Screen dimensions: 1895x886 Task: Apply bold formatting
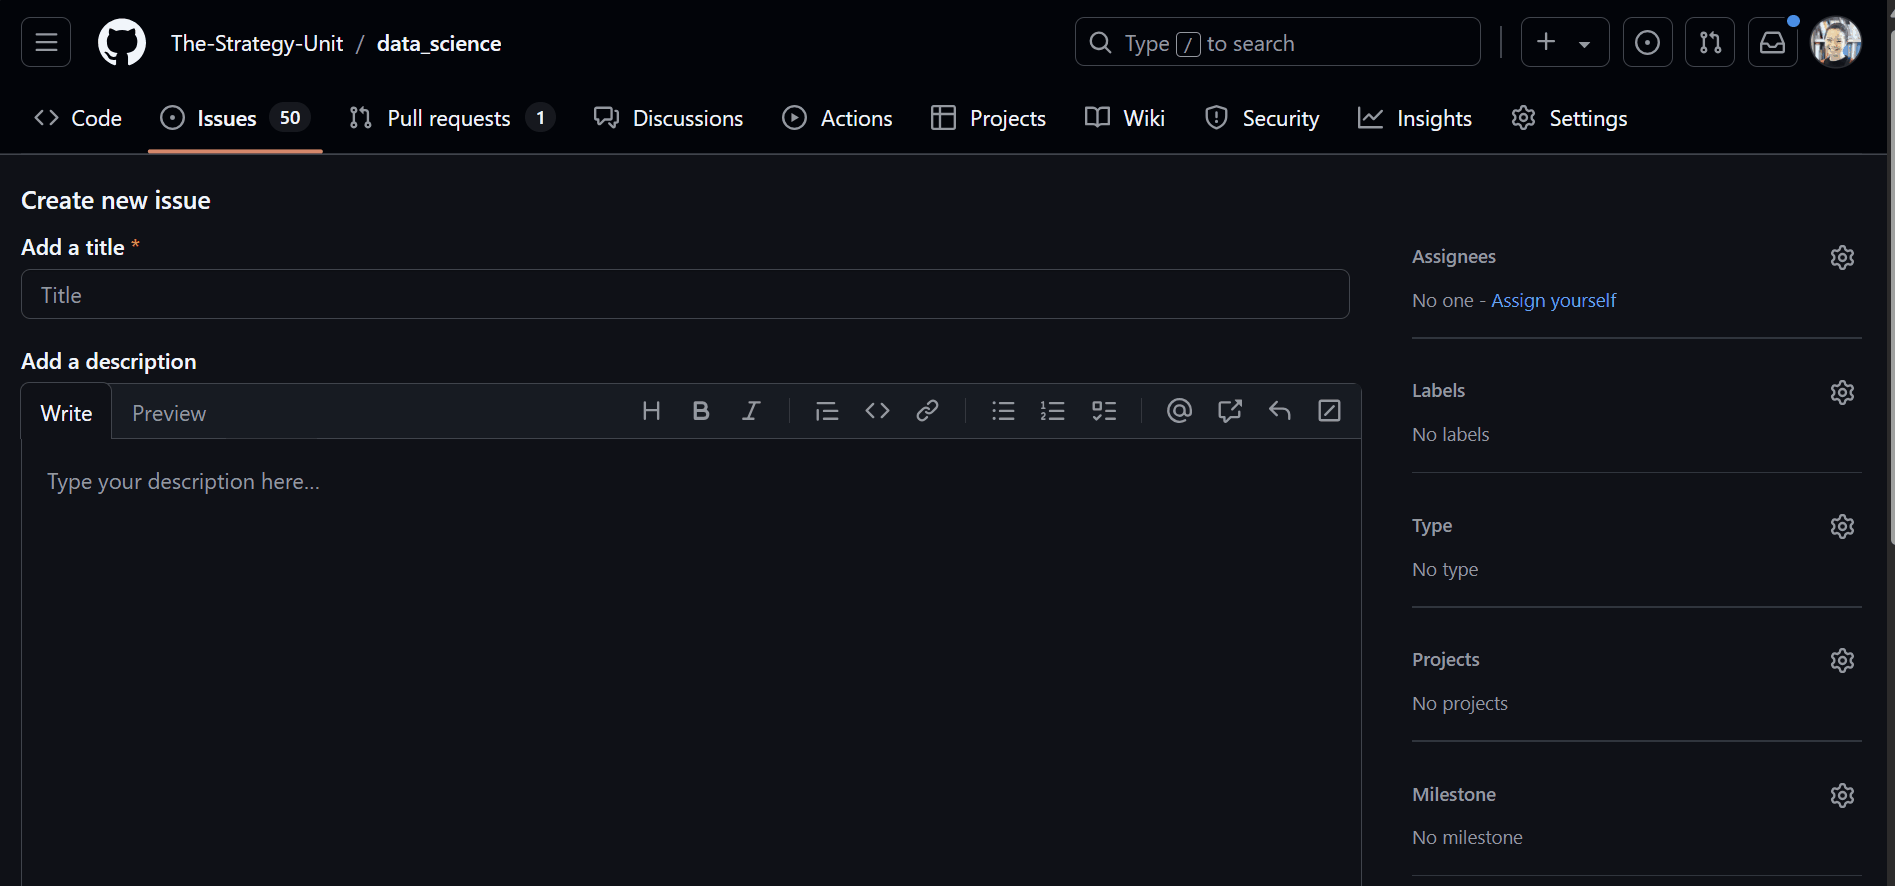(701, 411)
